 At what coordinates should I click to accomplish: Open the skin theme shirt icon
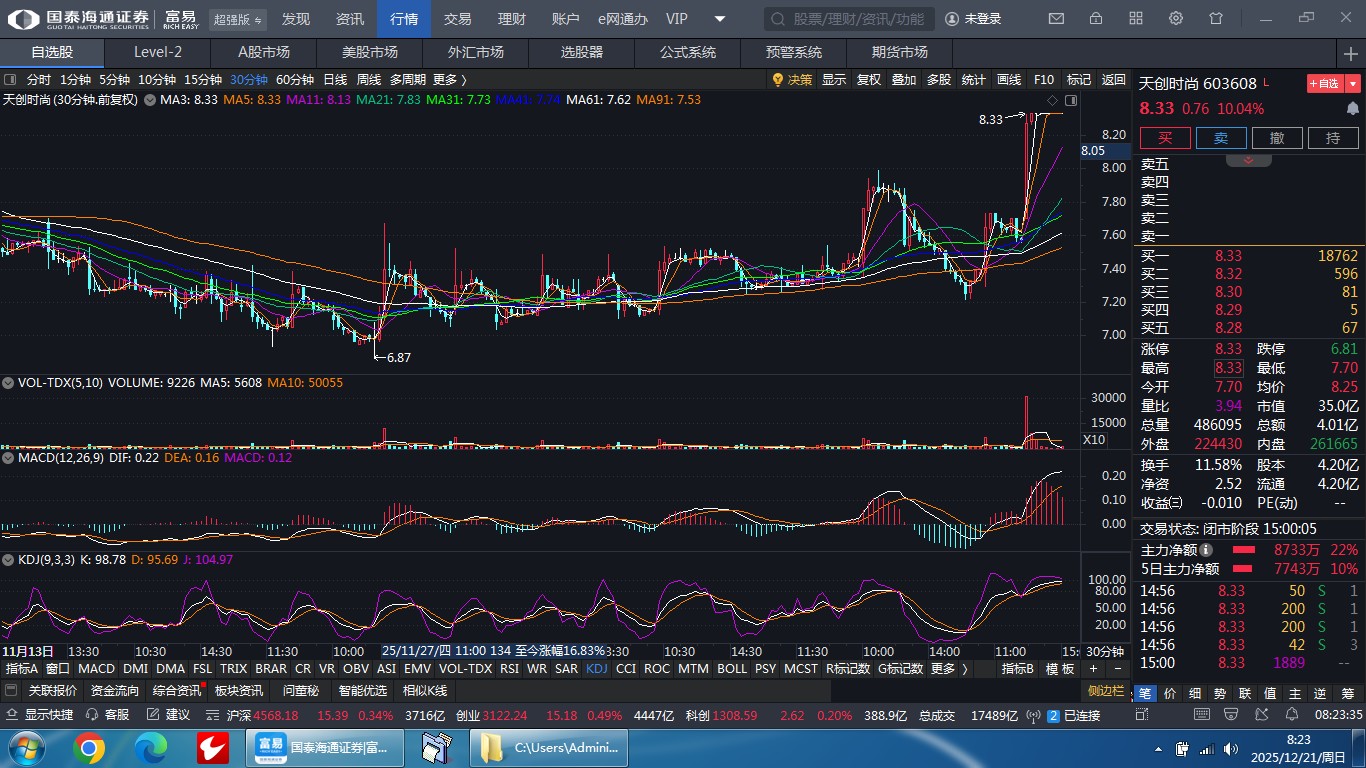click(1216, 19)
